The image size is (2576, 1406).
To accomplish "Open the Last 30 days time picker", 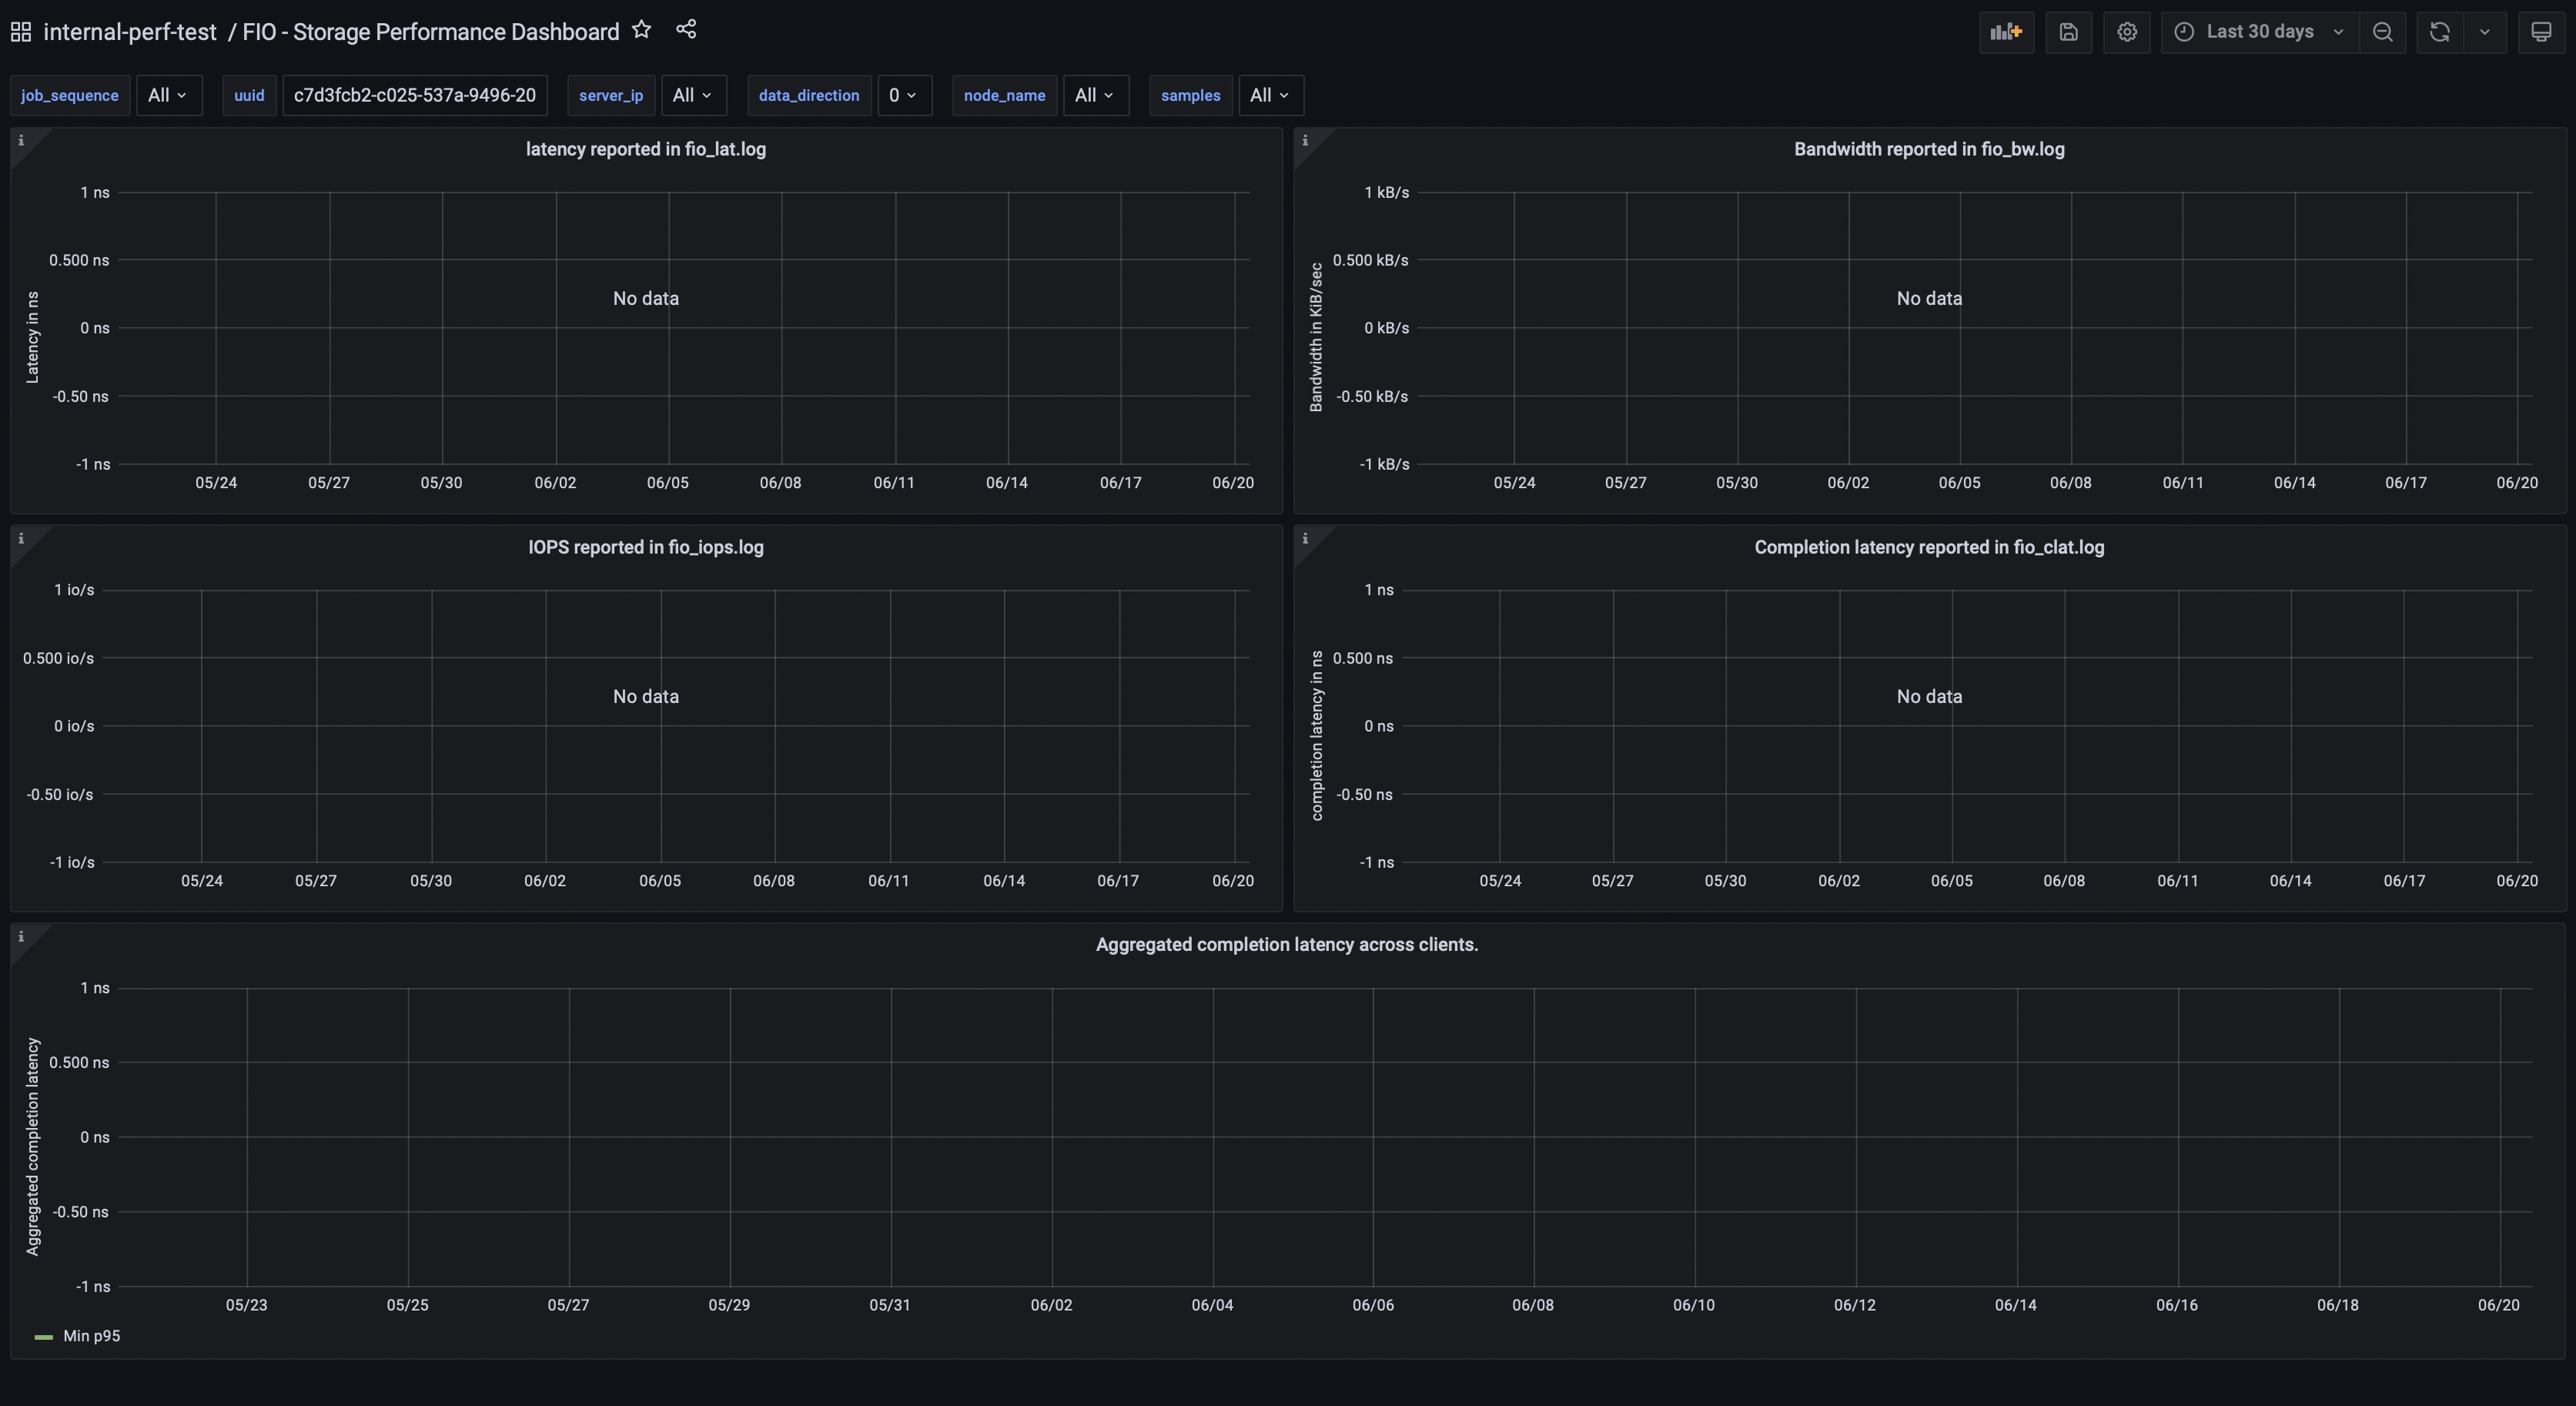I will coord(2257,32).
